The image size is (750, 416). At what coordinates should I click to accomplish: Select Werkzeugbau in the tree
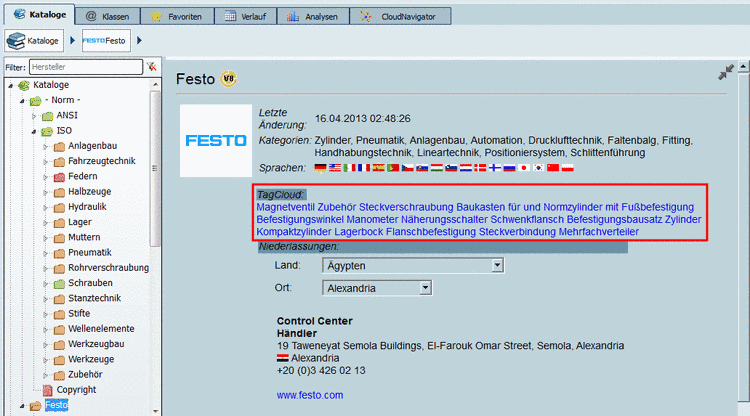[x=96, y=344]
